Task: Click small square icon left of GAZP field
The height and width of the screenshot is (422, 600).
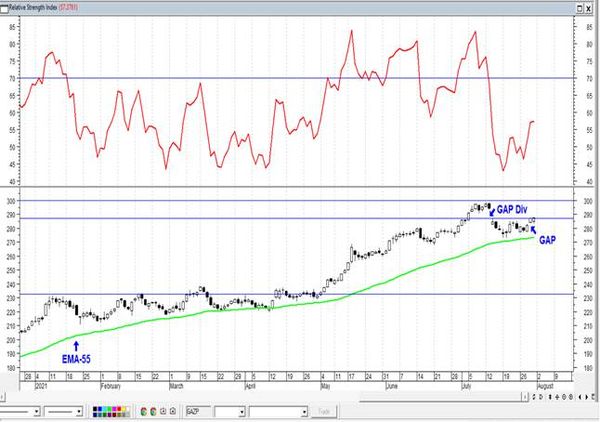Action: (173, 412)
